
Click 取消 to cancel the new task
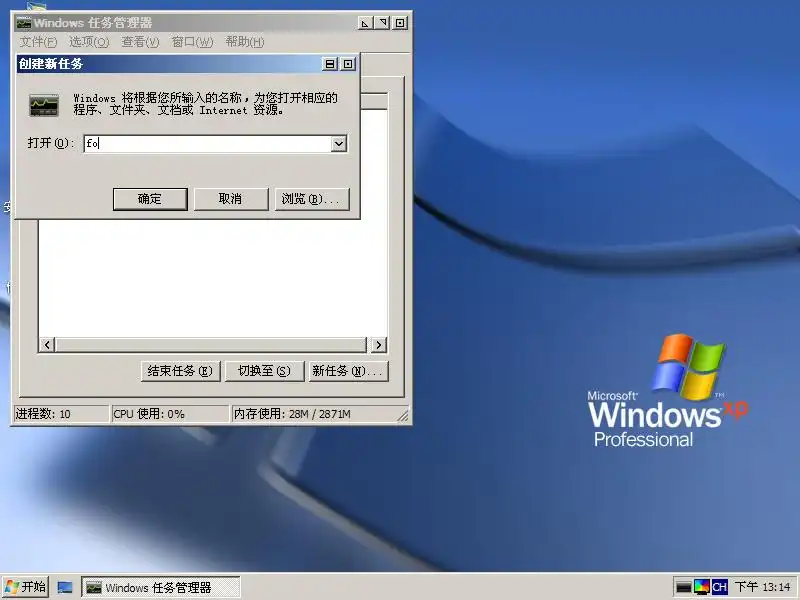pos(231,199)
